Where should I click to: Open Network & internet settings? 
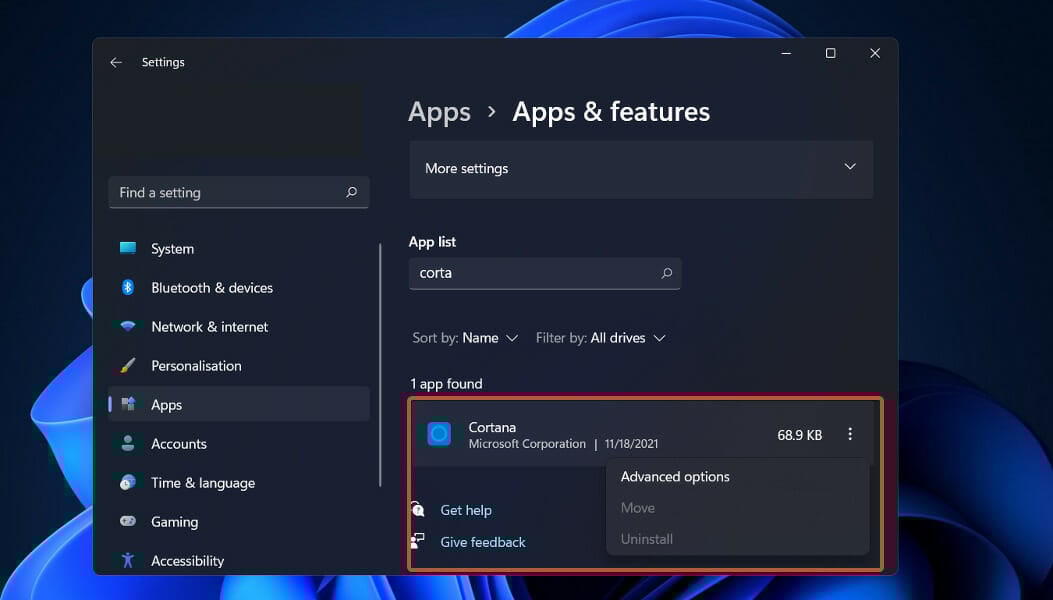tap(239, 327)
